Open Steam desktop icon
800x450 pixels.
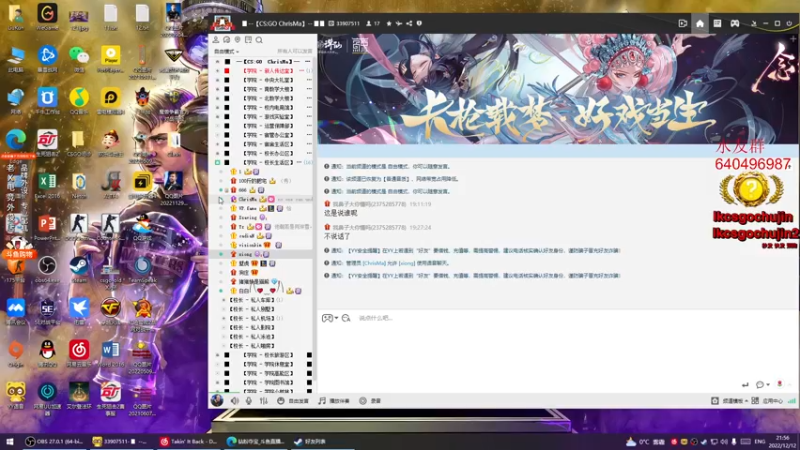tap(79, 268)
